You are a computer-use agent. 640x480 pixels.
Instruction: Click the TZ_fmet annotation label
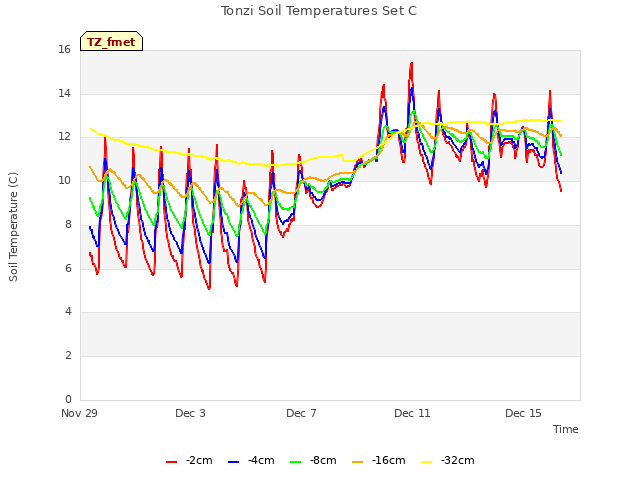pos(111,42)
